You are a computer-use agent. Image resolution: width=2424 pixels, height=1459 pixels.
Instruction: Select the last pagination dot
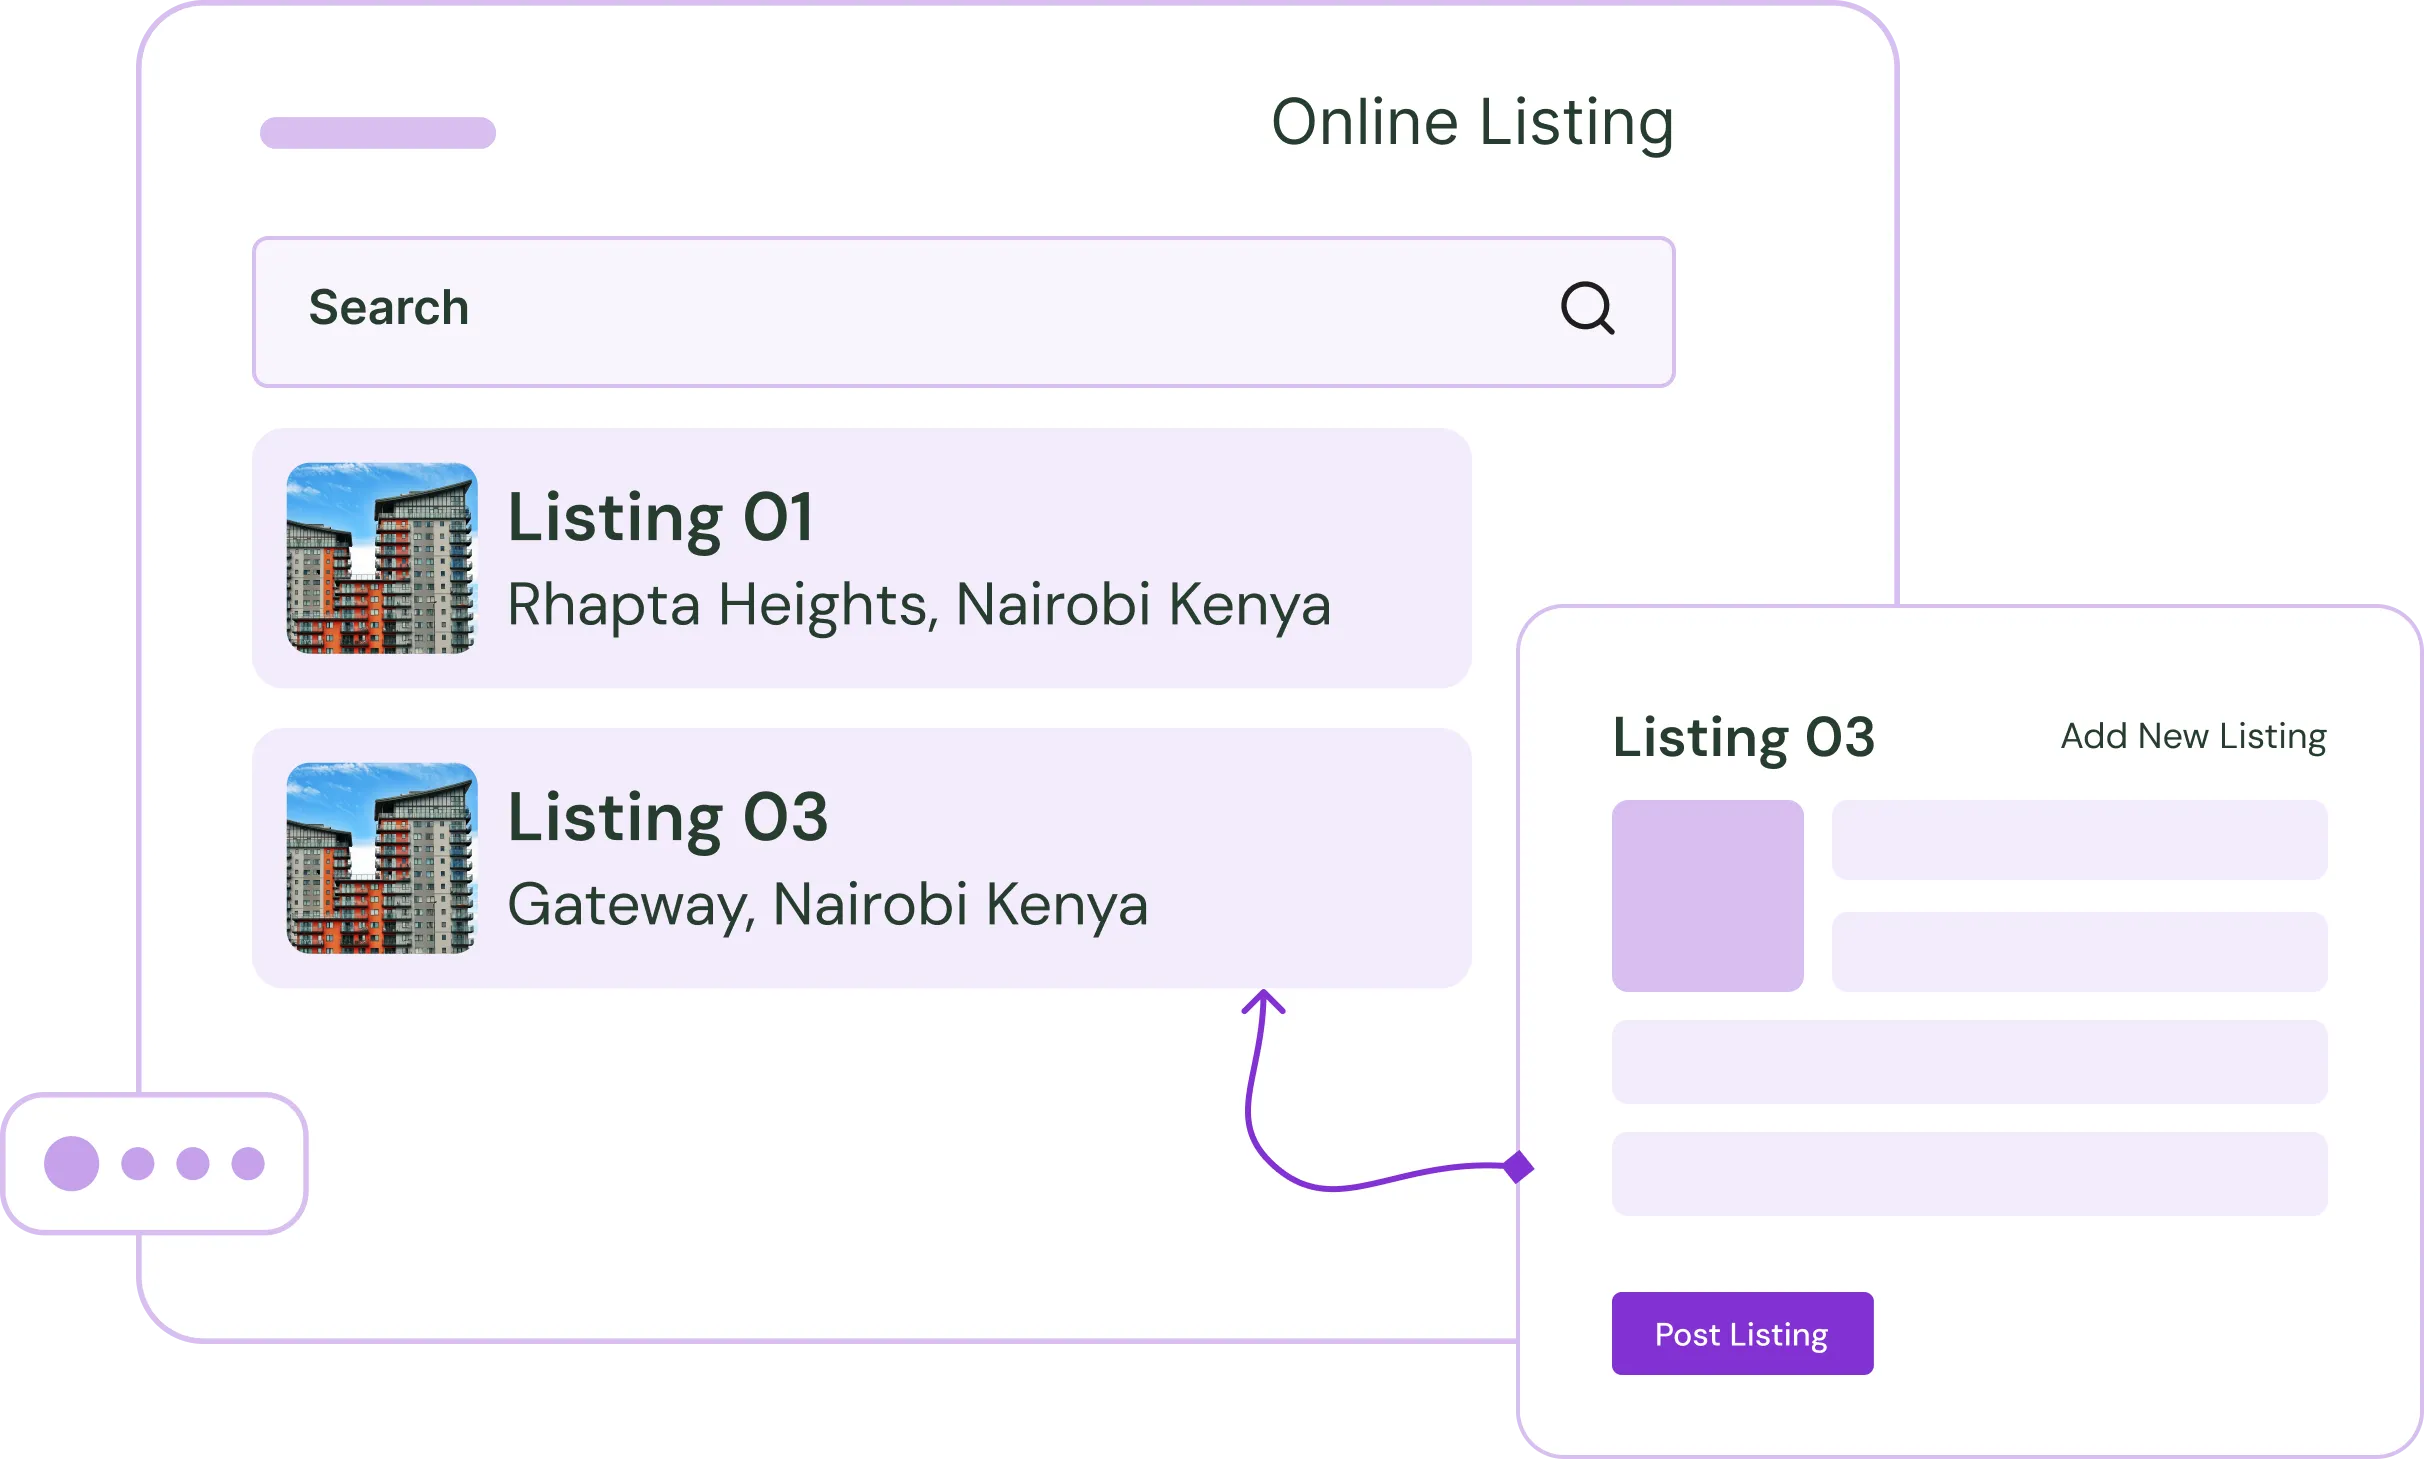(x=248, y=1163)
